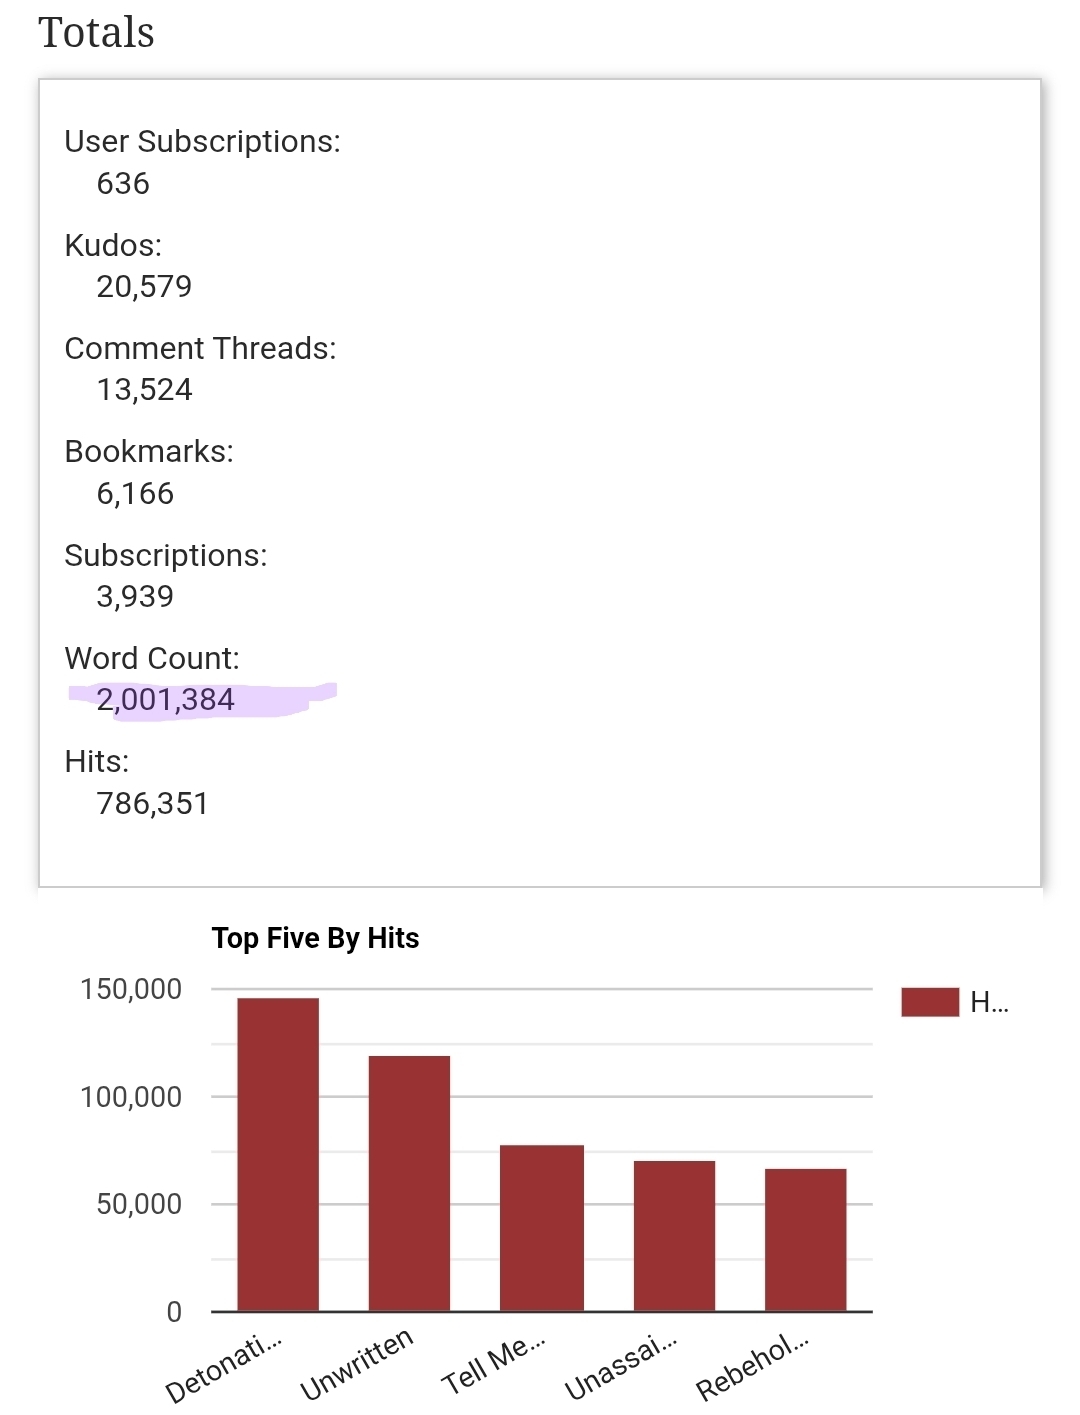The image size is (1080, 1415).
Task: Select the Unassai... bar in chart
Action: click(674, 1235)
